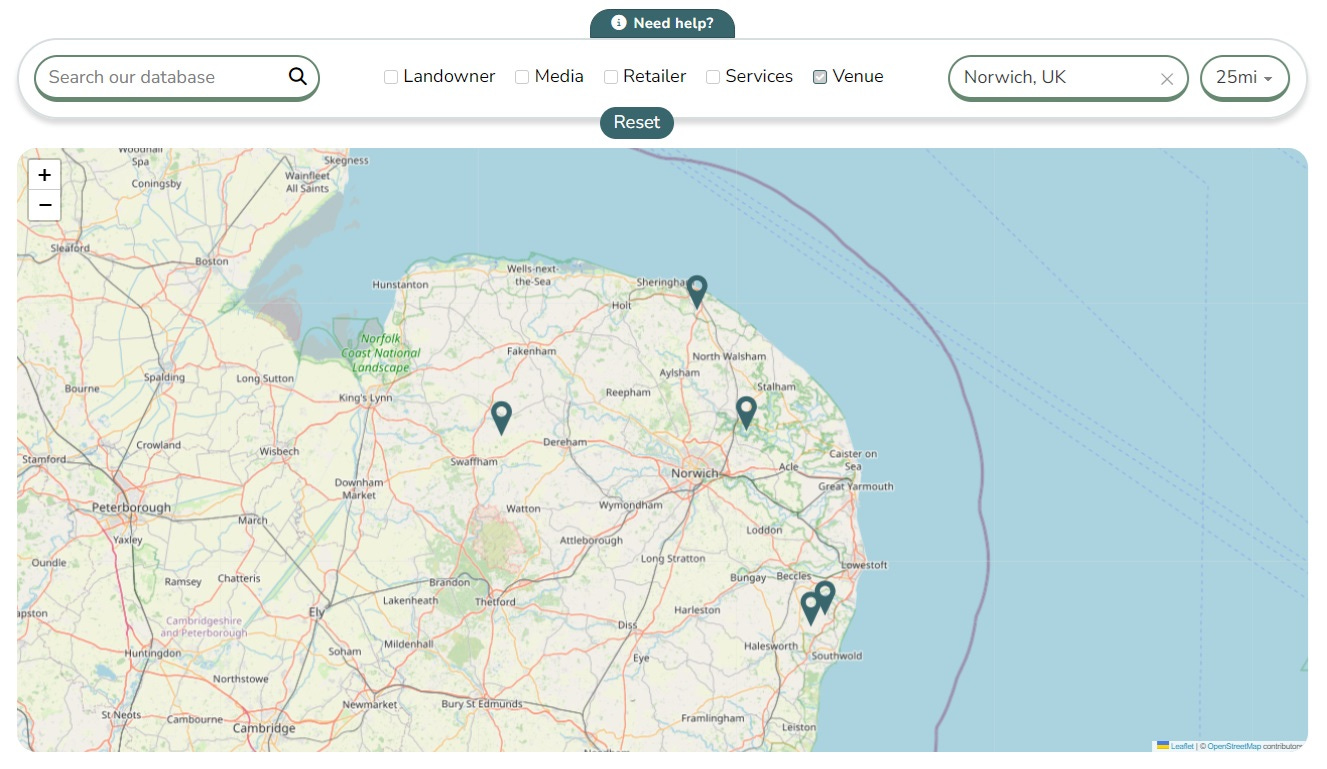Click the magnifying glass search icon
The image size is (1327, 769).
tap(298, 77)
